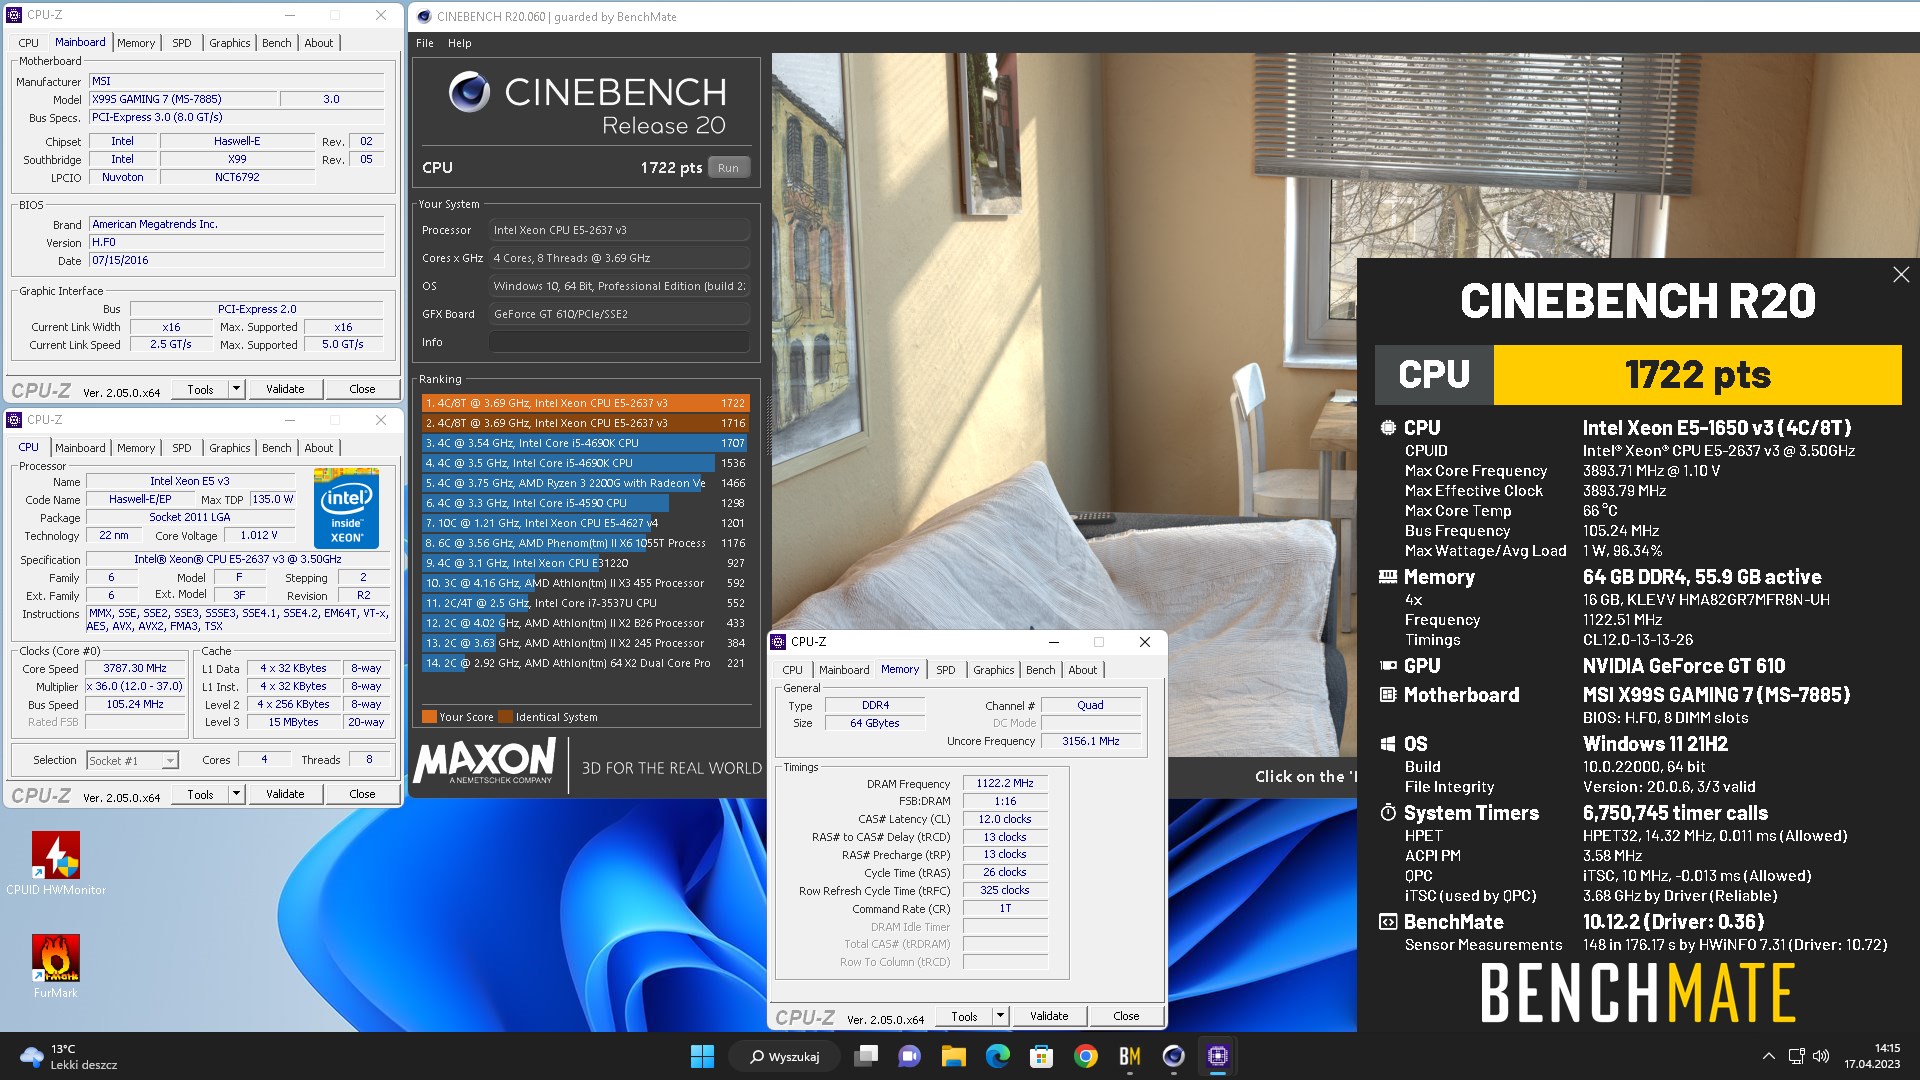Open Task View on the taskbar

click(866, 1056)
